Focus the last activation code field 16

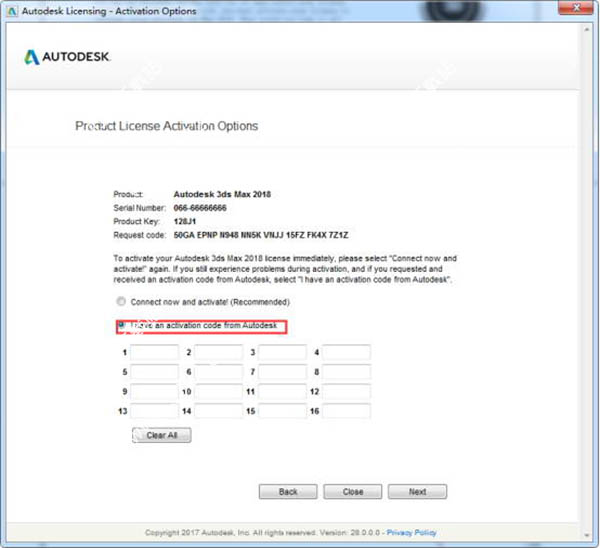pyautogui.click(x=346, y=411)
